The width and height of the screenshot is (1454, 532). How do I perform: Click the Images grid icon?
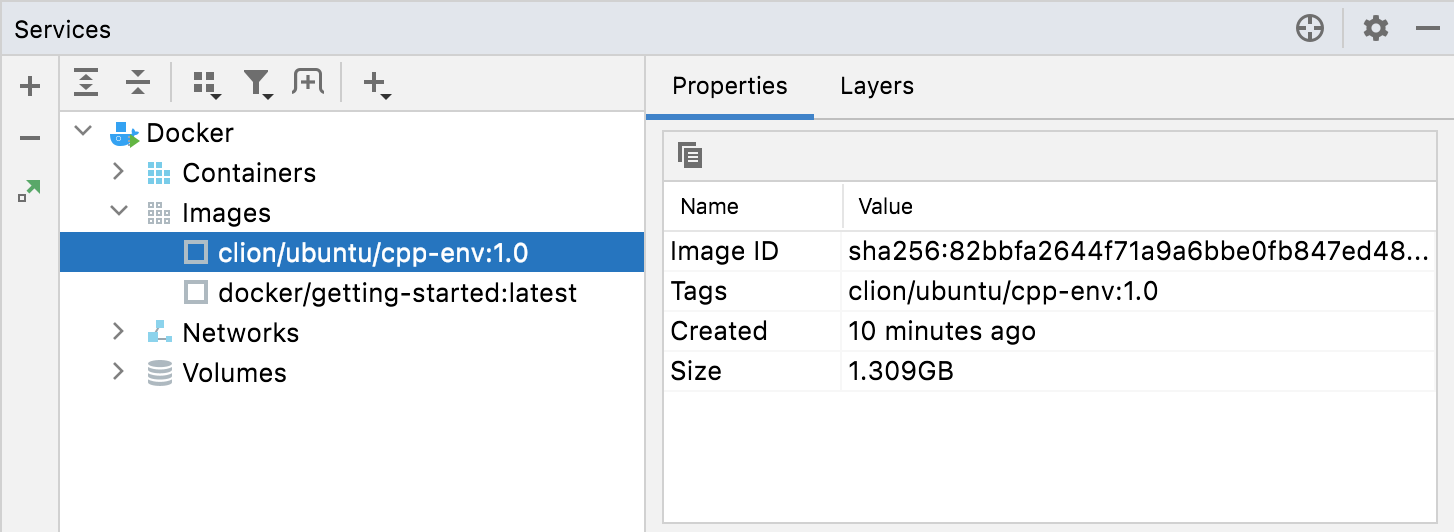pyautogui.click(x=159, y=214)
